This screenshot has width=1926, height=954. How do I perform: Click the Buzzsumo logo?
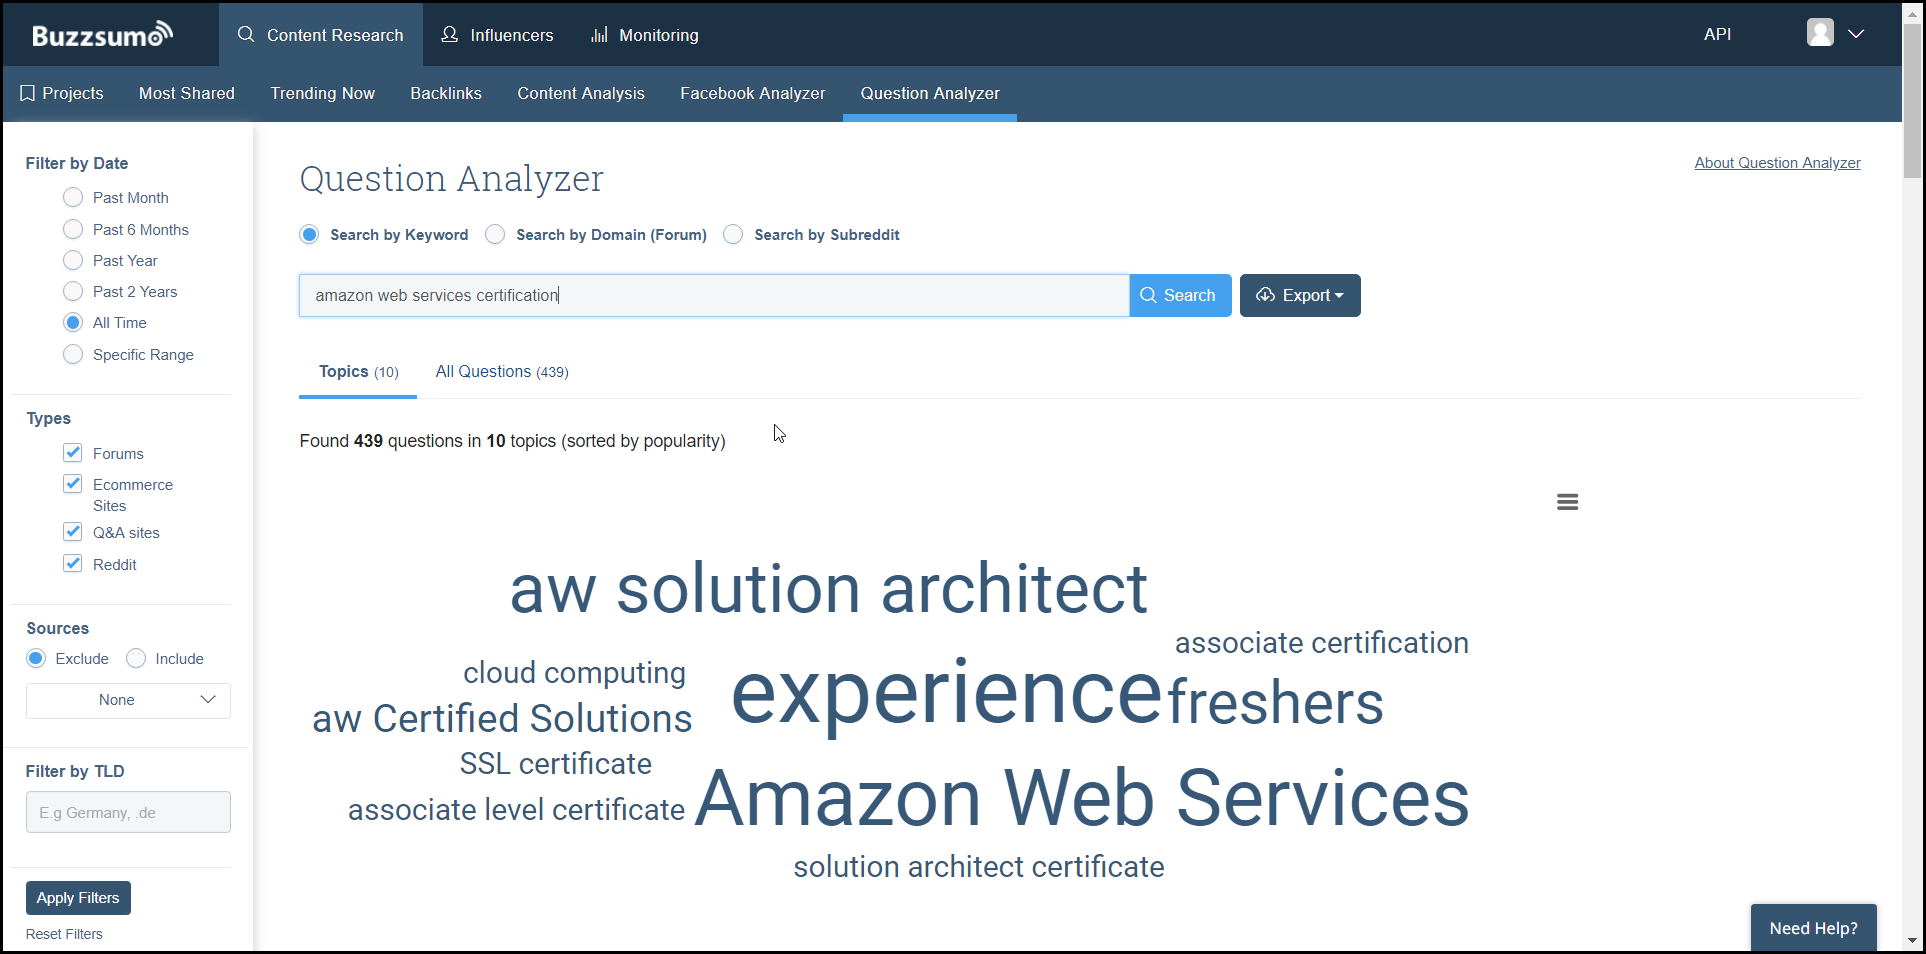coord(103,35)
